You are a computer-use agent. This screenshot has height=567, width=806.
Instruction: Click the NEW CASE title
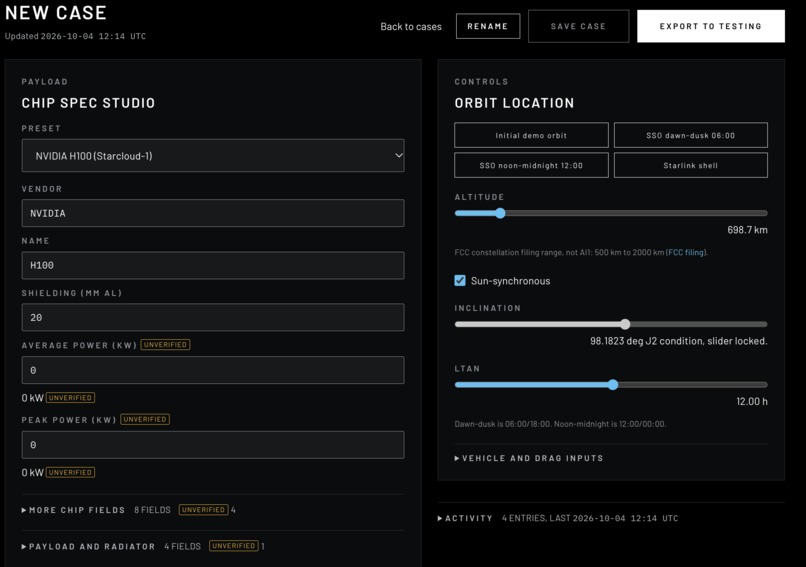pyautogui.click(x=56, y=13)
